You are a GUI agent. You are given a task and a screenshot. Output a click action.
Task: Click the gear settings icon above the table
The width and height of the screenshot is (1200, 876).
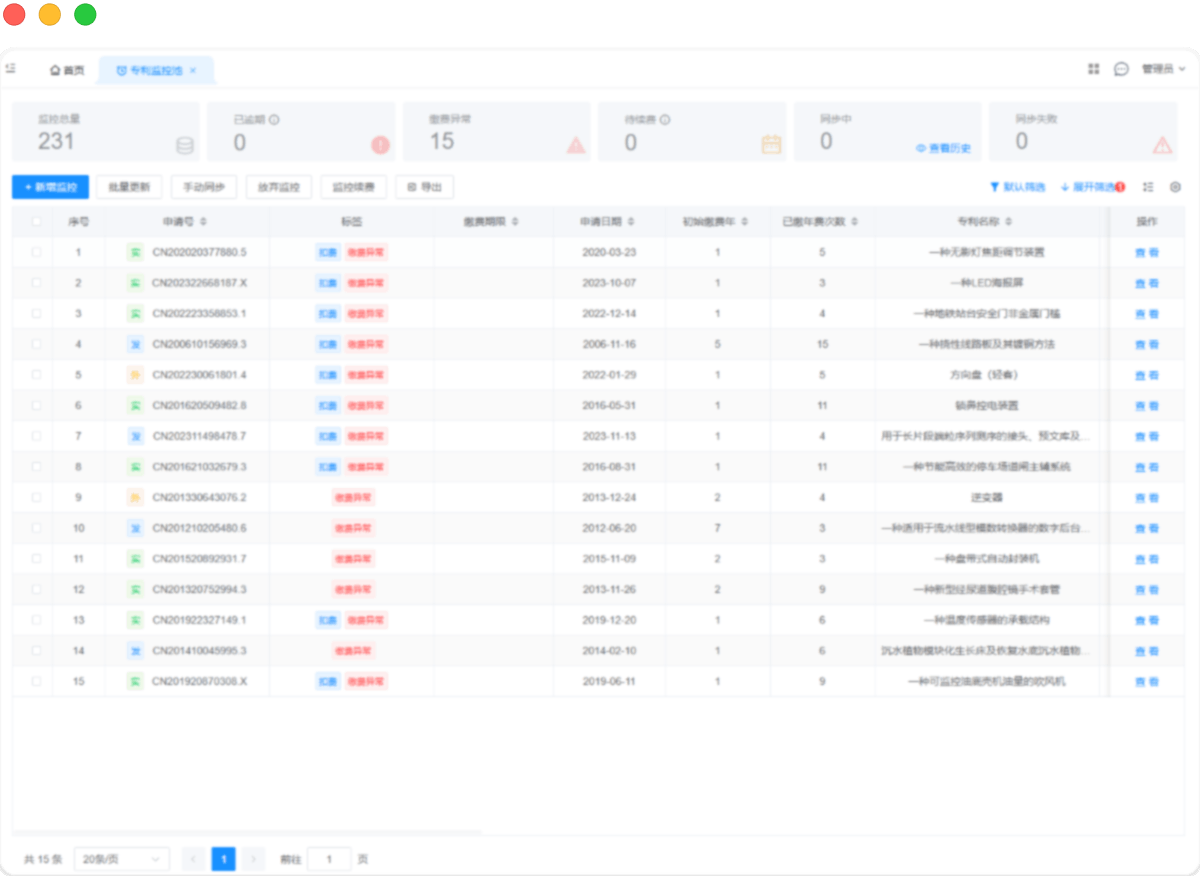click(x=1175, y=187)
